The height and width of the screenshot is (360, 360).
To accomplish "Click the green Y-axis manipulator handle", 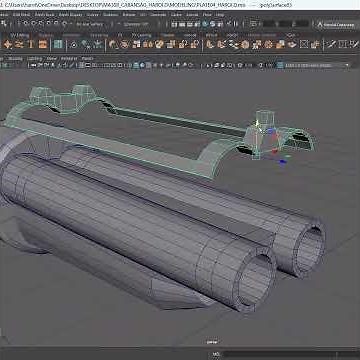I will [x=288, y=155].
